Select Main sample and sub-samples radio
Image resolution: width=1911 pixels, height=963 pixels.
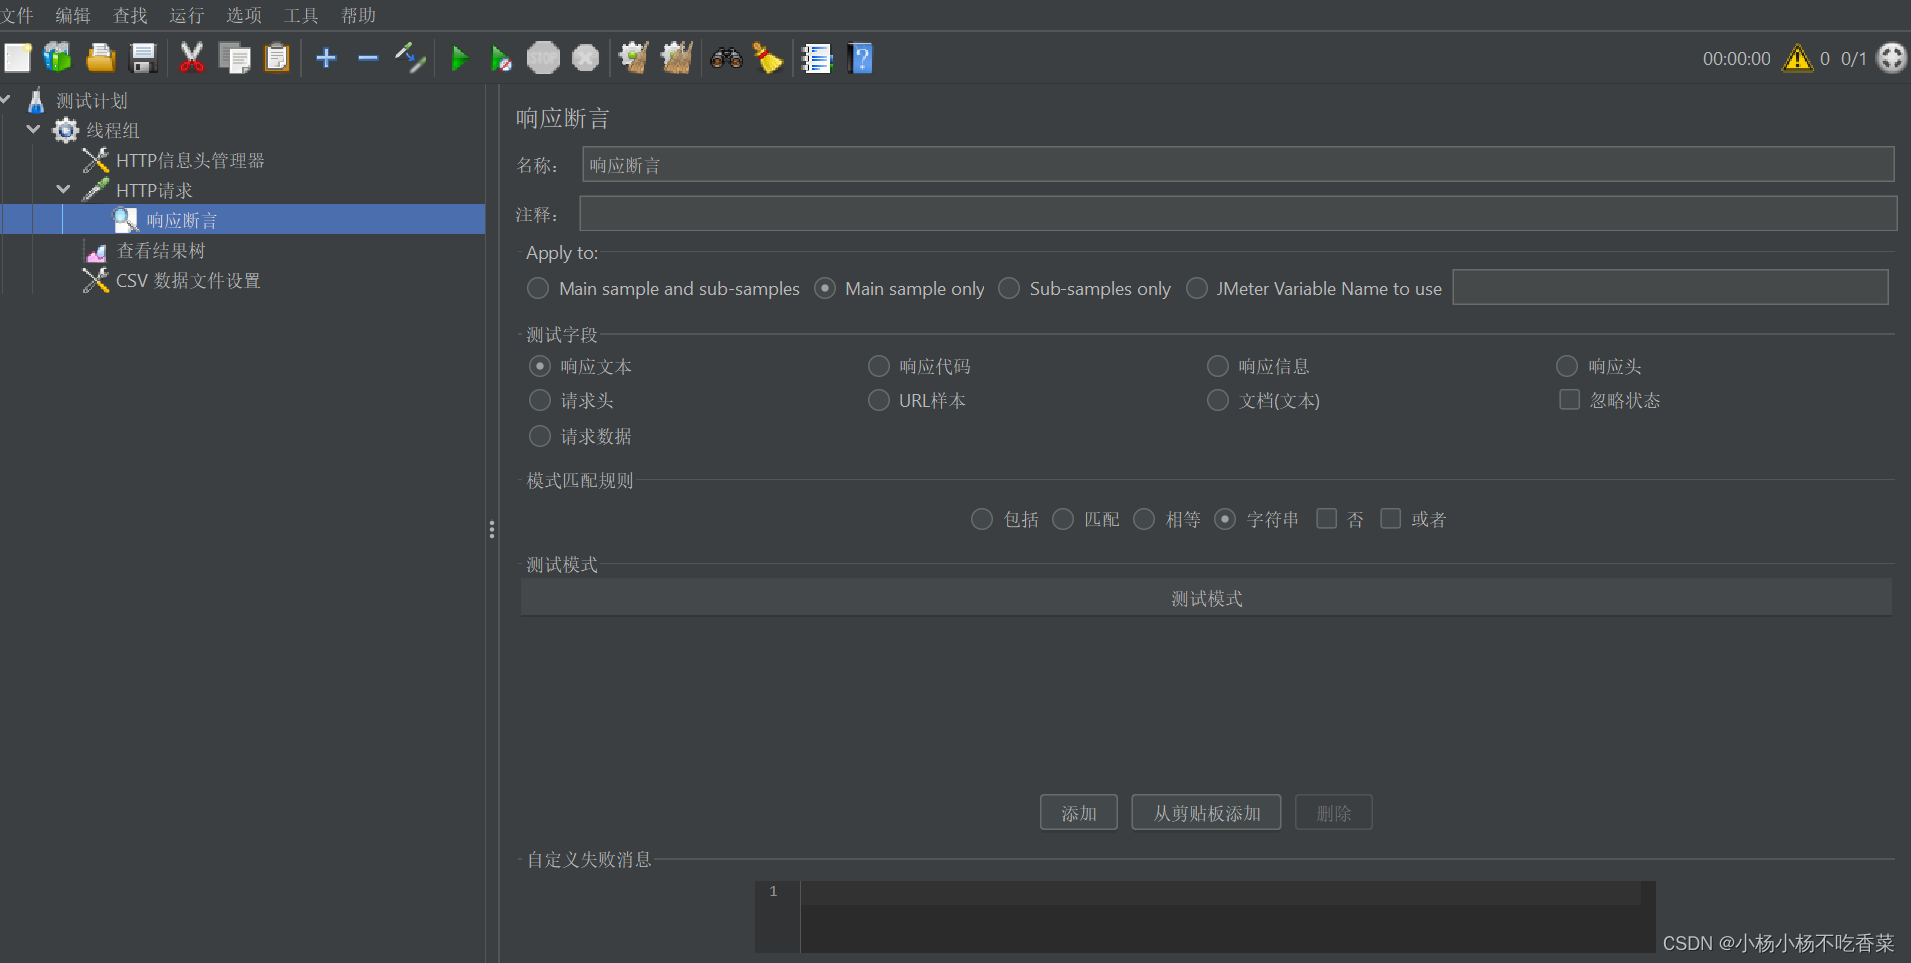[538, 288]
